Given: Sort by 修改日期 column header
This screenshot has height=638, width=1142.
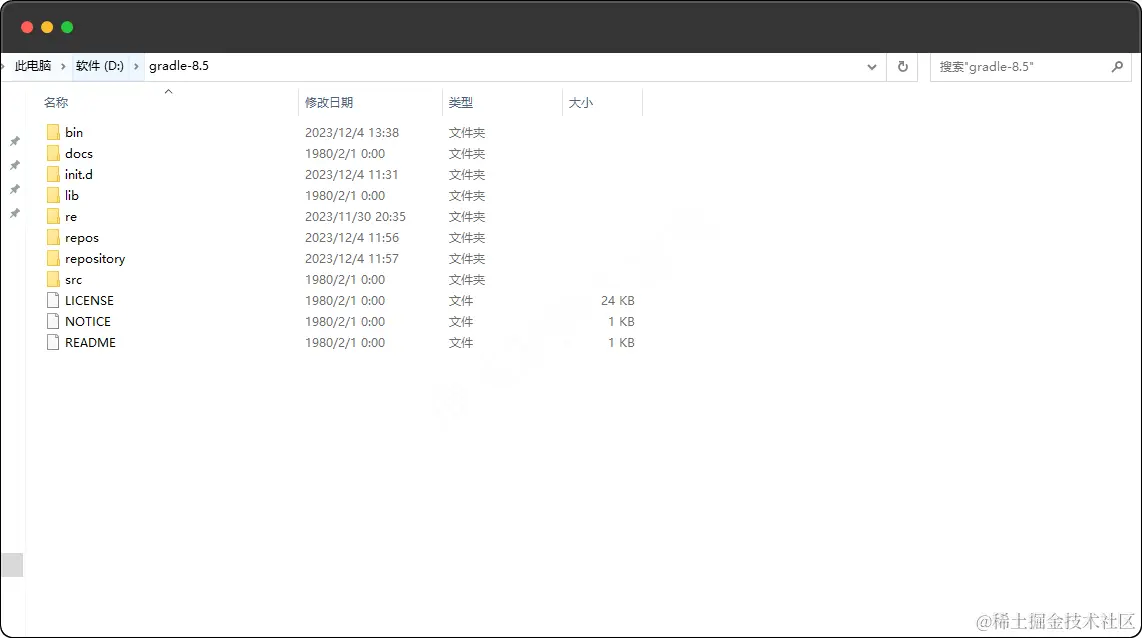Looking at the screenshot, I should click(329, 103).
